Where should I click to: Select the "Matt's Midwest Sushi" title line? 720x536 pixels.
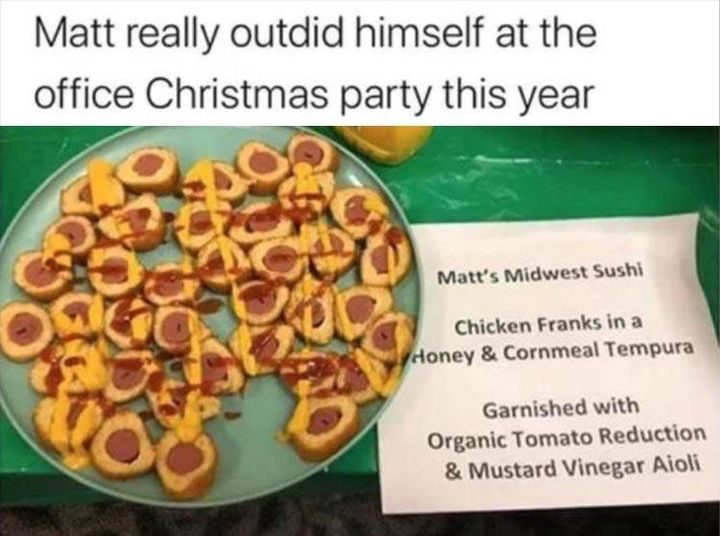(x=540, y=275)
